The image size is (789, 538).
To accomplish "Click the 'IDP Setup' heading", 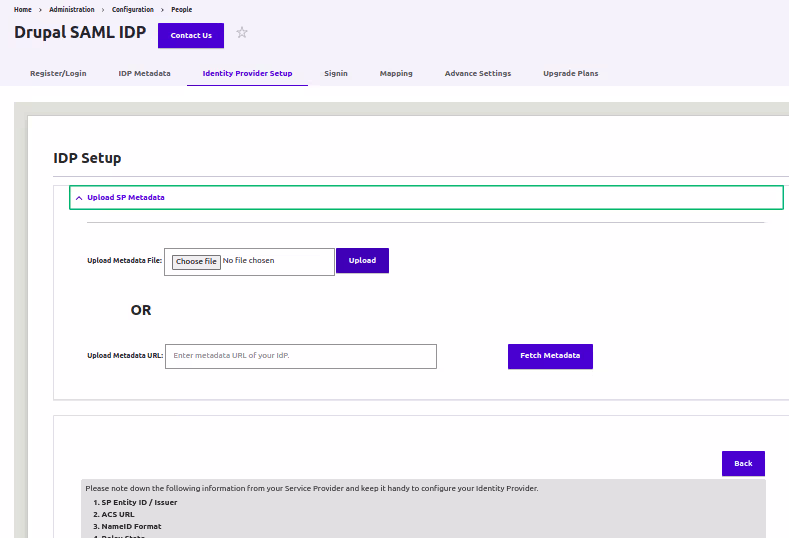I will click(87, 158).
